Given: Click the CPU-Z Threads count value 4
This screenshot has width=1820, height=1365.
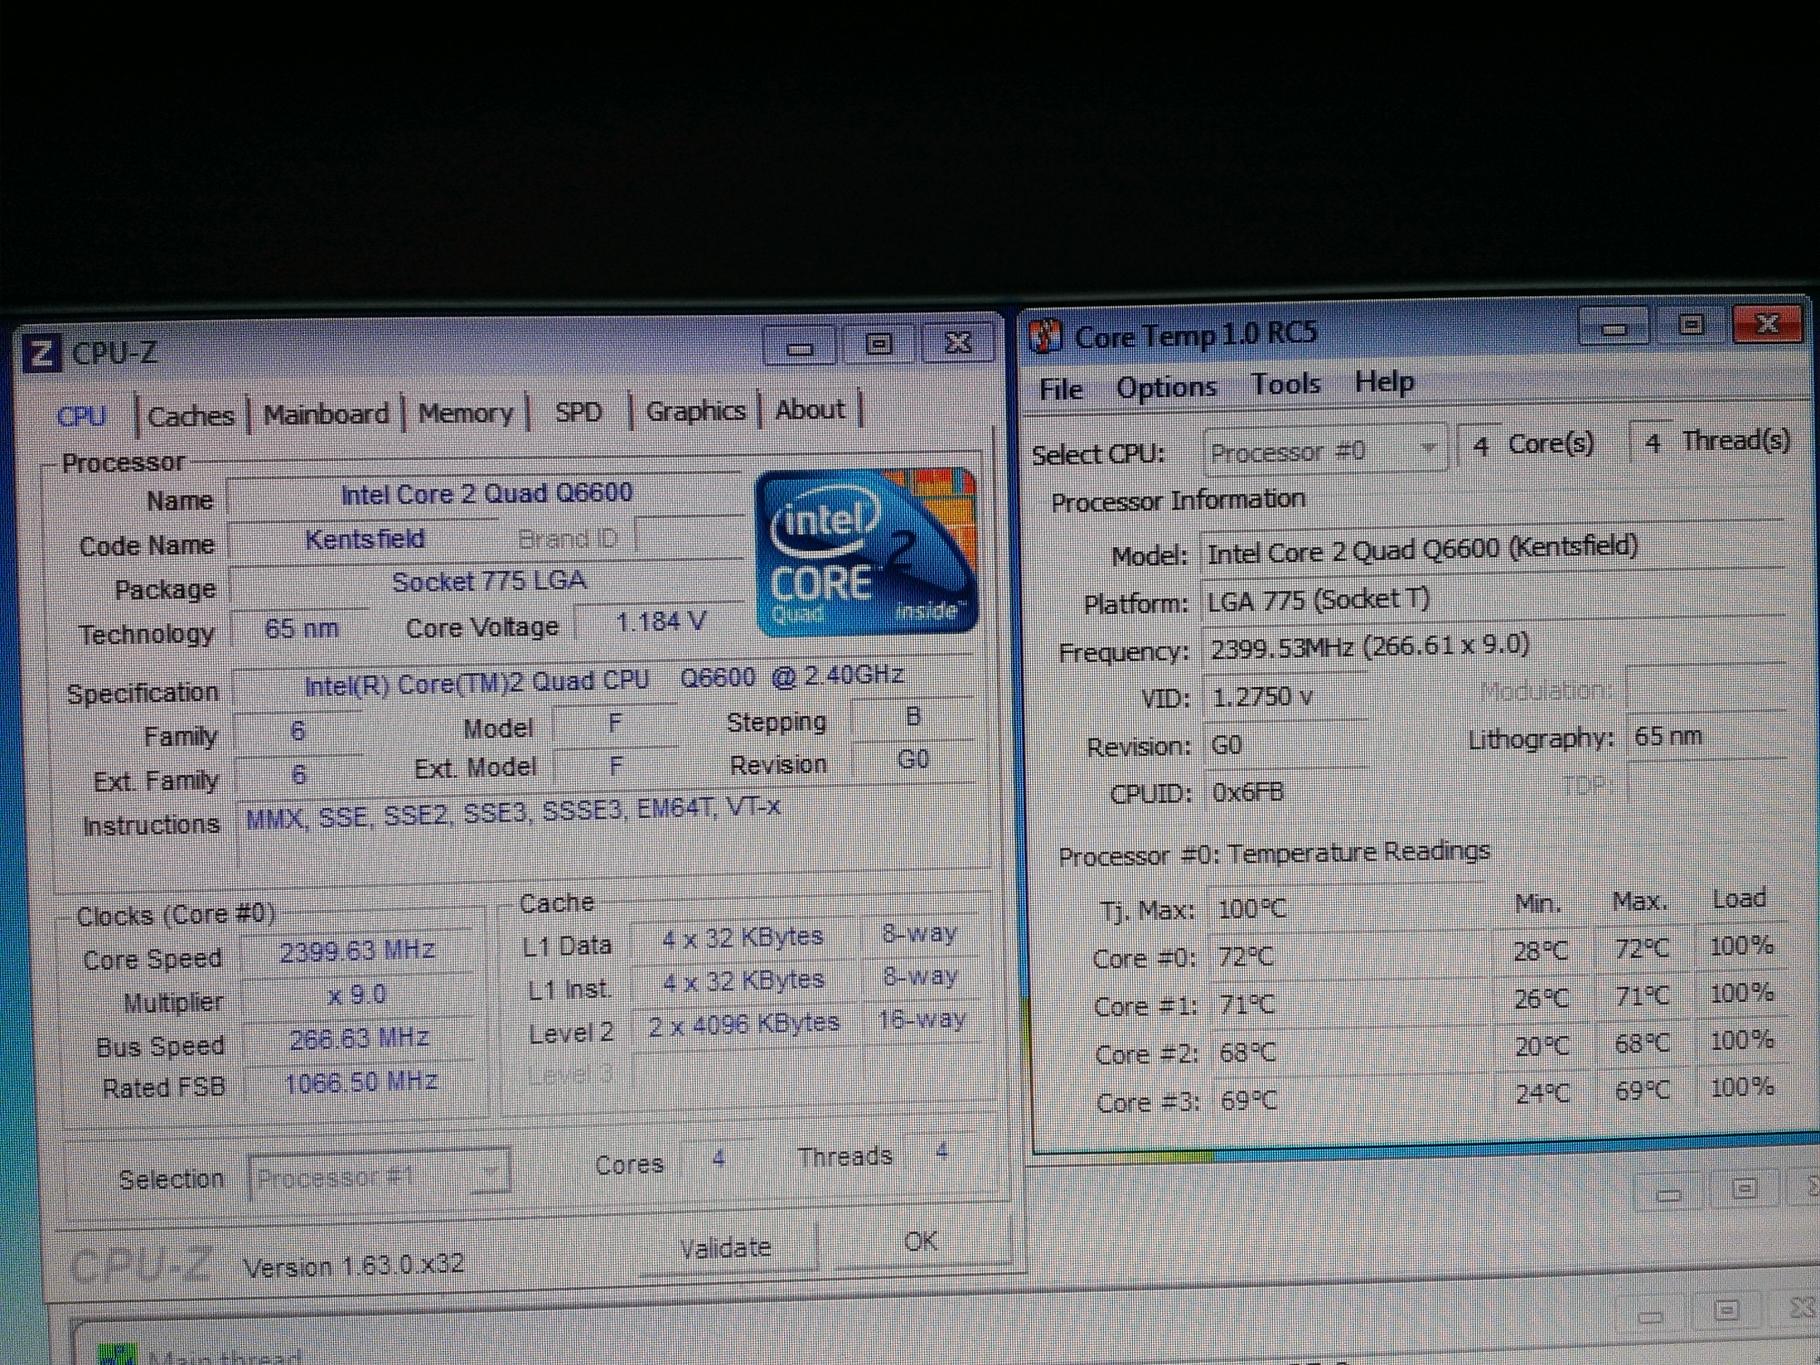Looking at the screenshot, I should pyautogui.click(x=941, y=1152).
